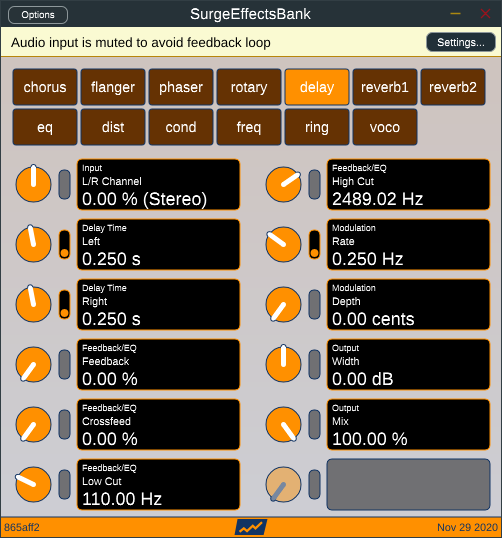Toggle the switch beside Output Width
The image size is (502, 538).
click(315, 364)
